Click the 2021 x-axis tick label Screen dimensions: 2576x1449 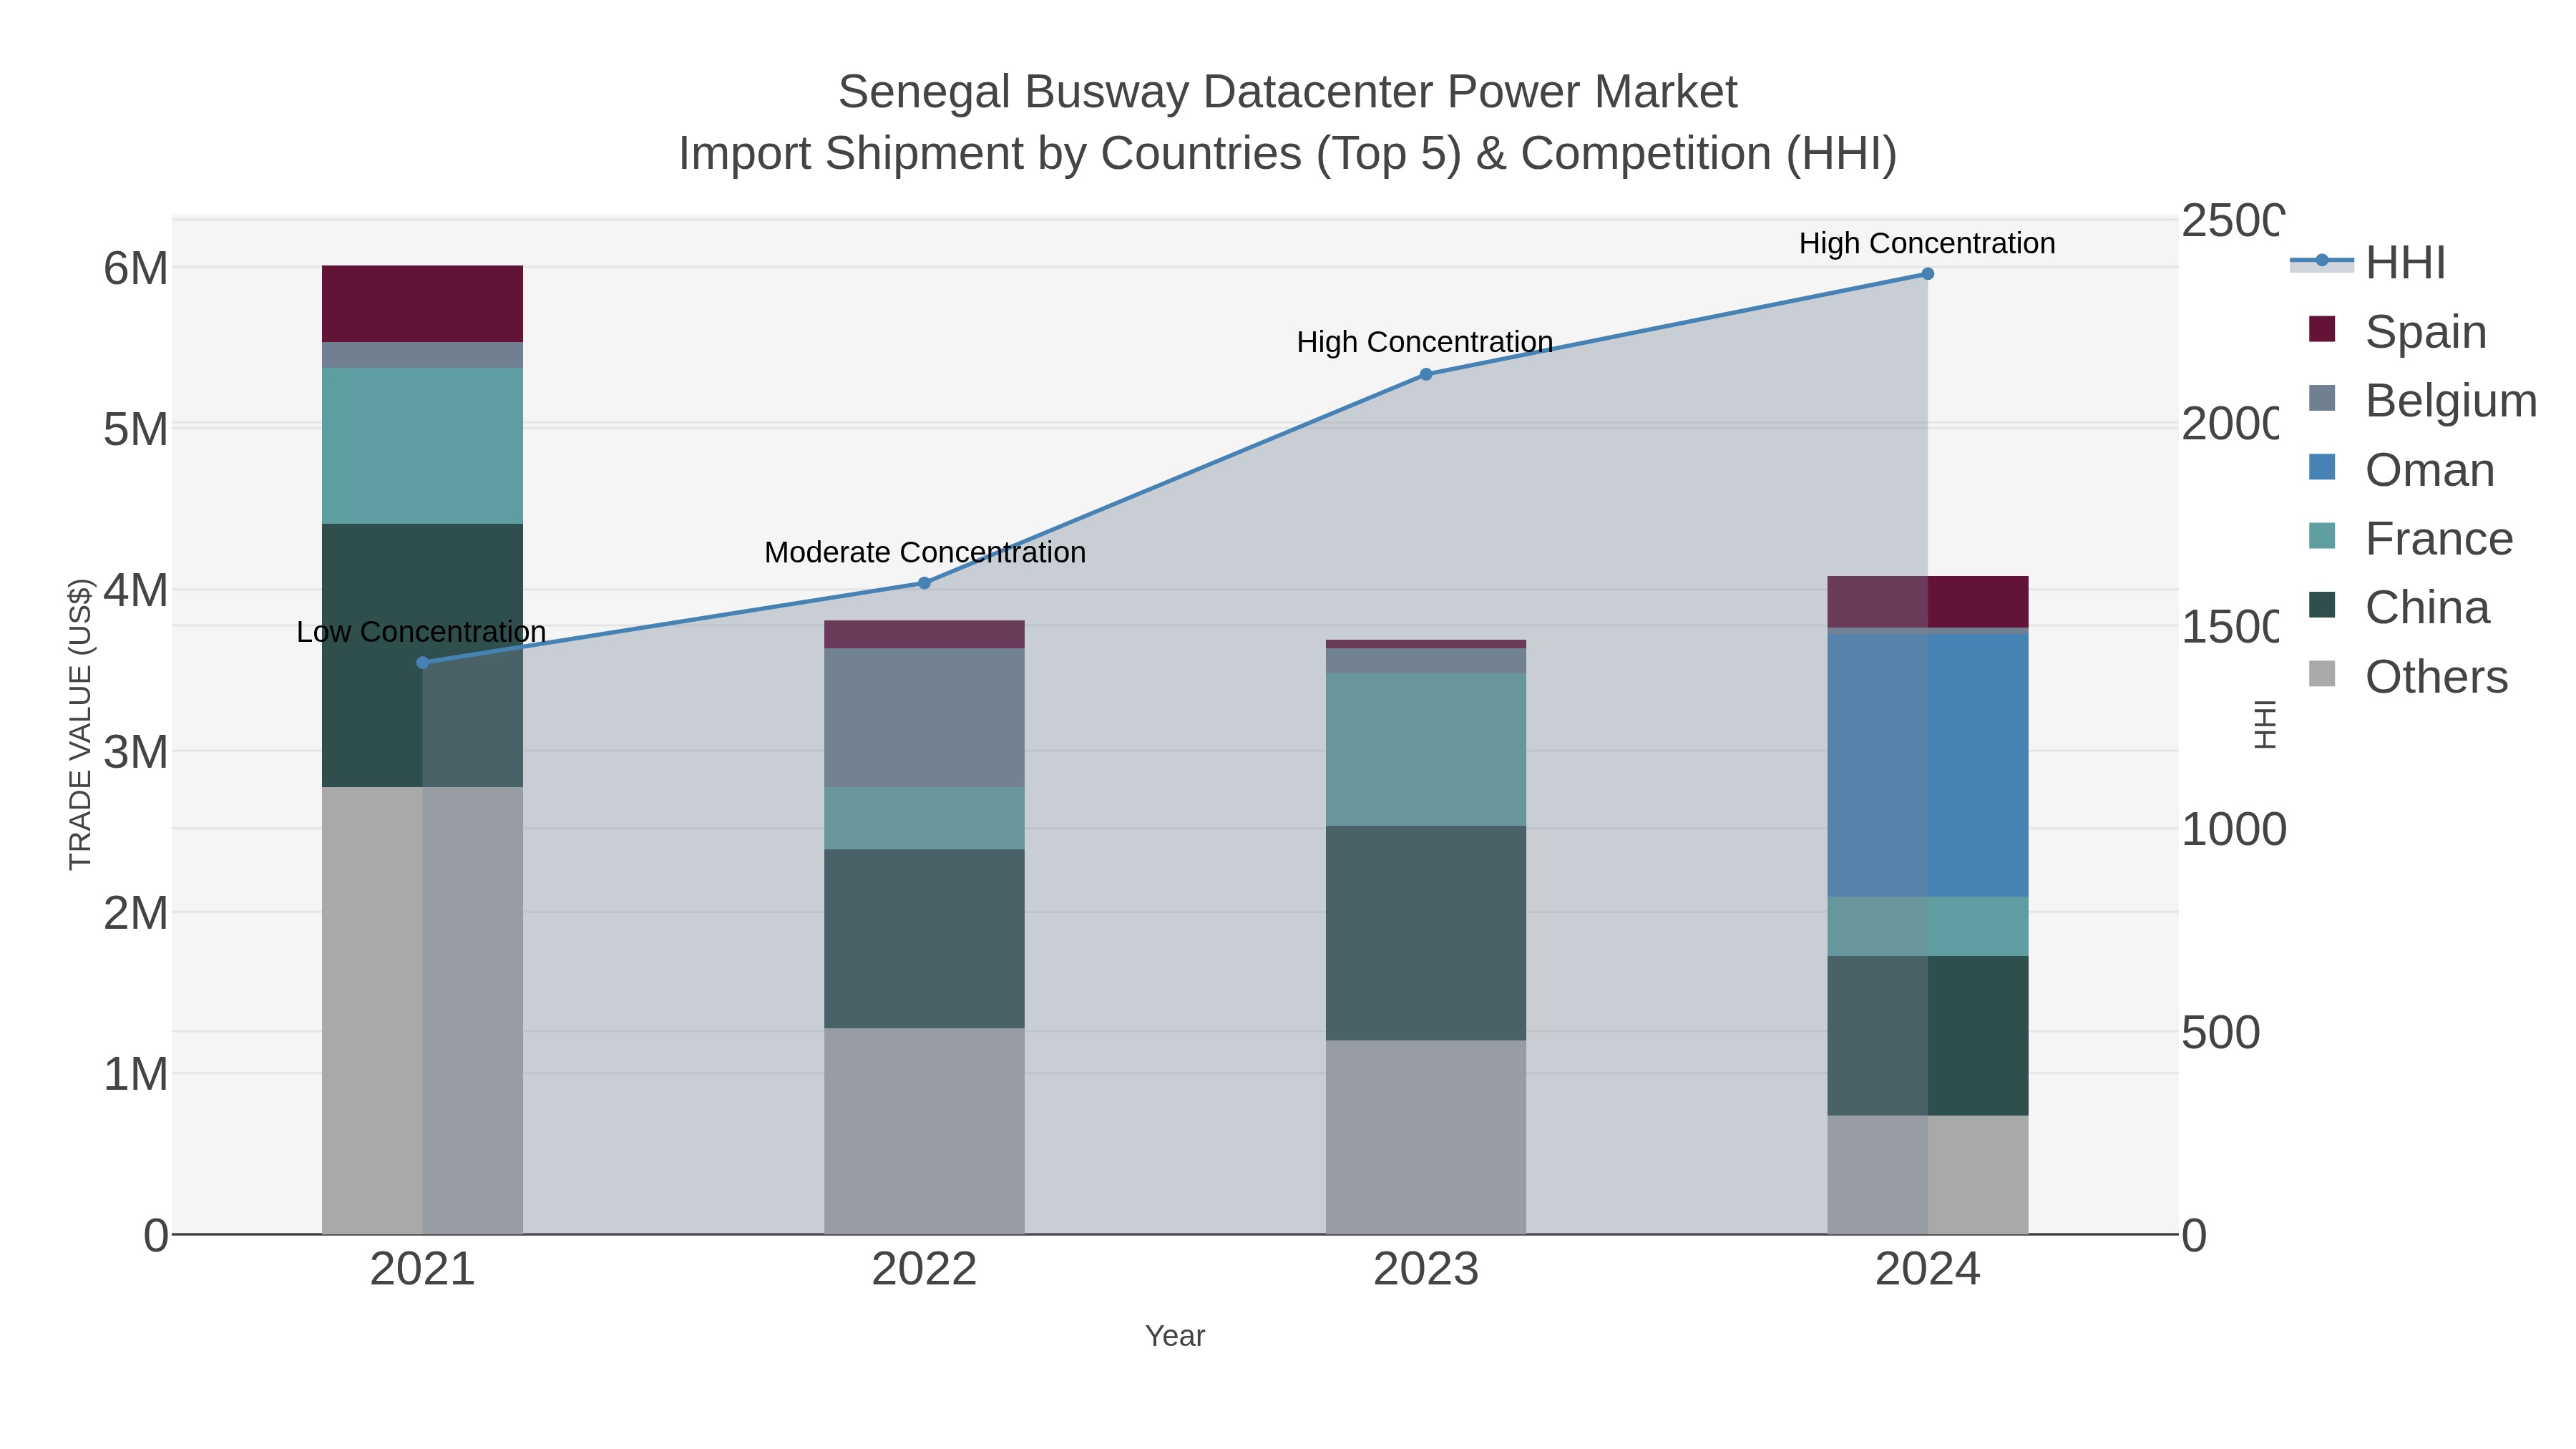coord(422,1270)
